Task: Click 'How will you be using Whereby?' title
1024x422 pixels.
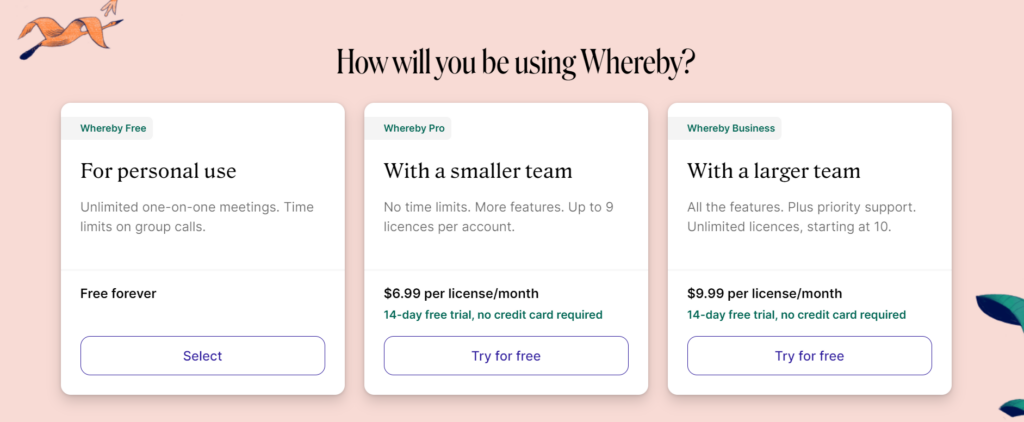Action: click(516, 63)
